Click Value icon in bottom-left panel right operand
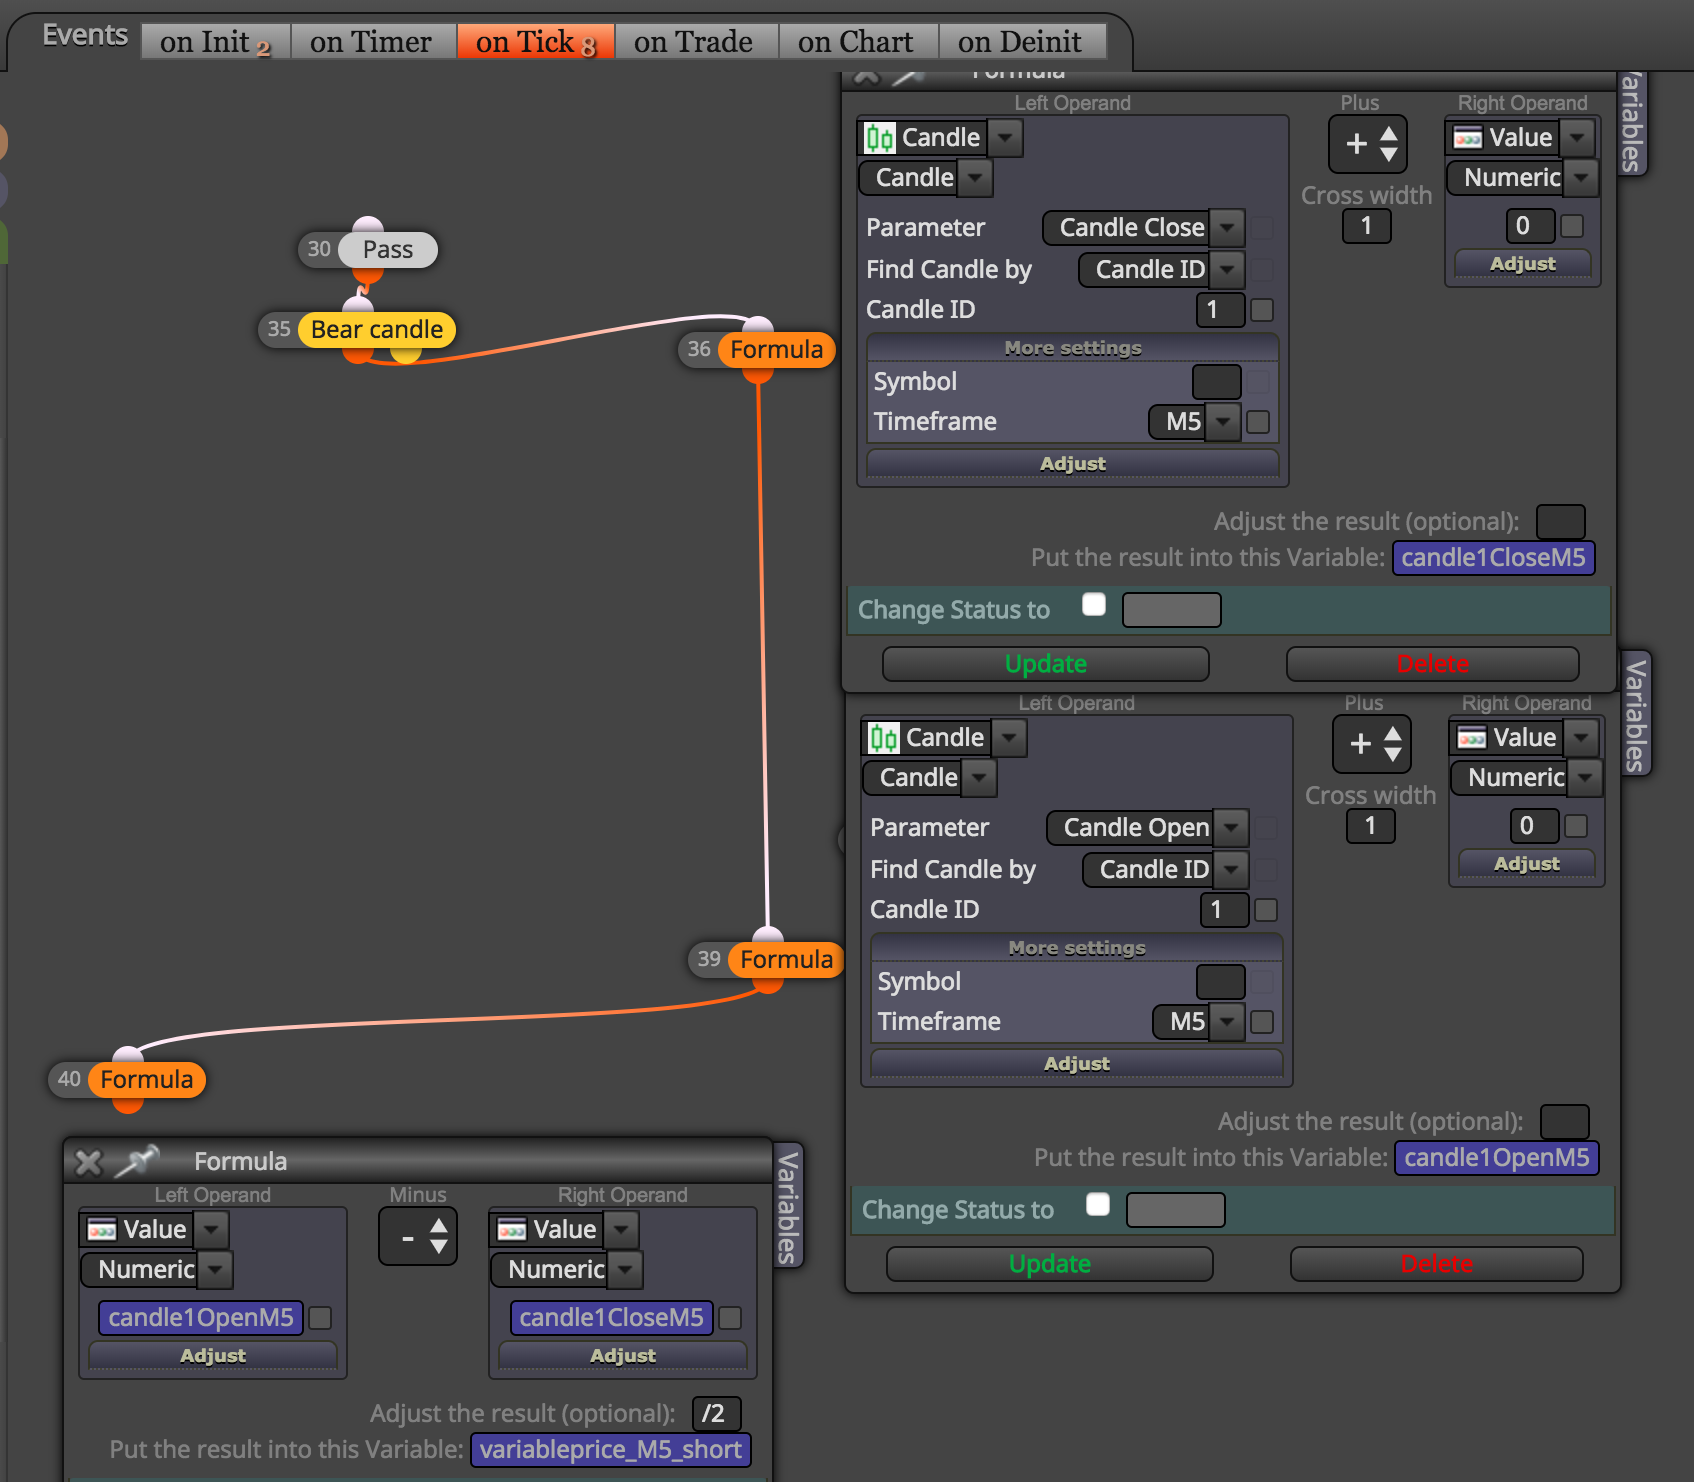 tap(512, 1230)
